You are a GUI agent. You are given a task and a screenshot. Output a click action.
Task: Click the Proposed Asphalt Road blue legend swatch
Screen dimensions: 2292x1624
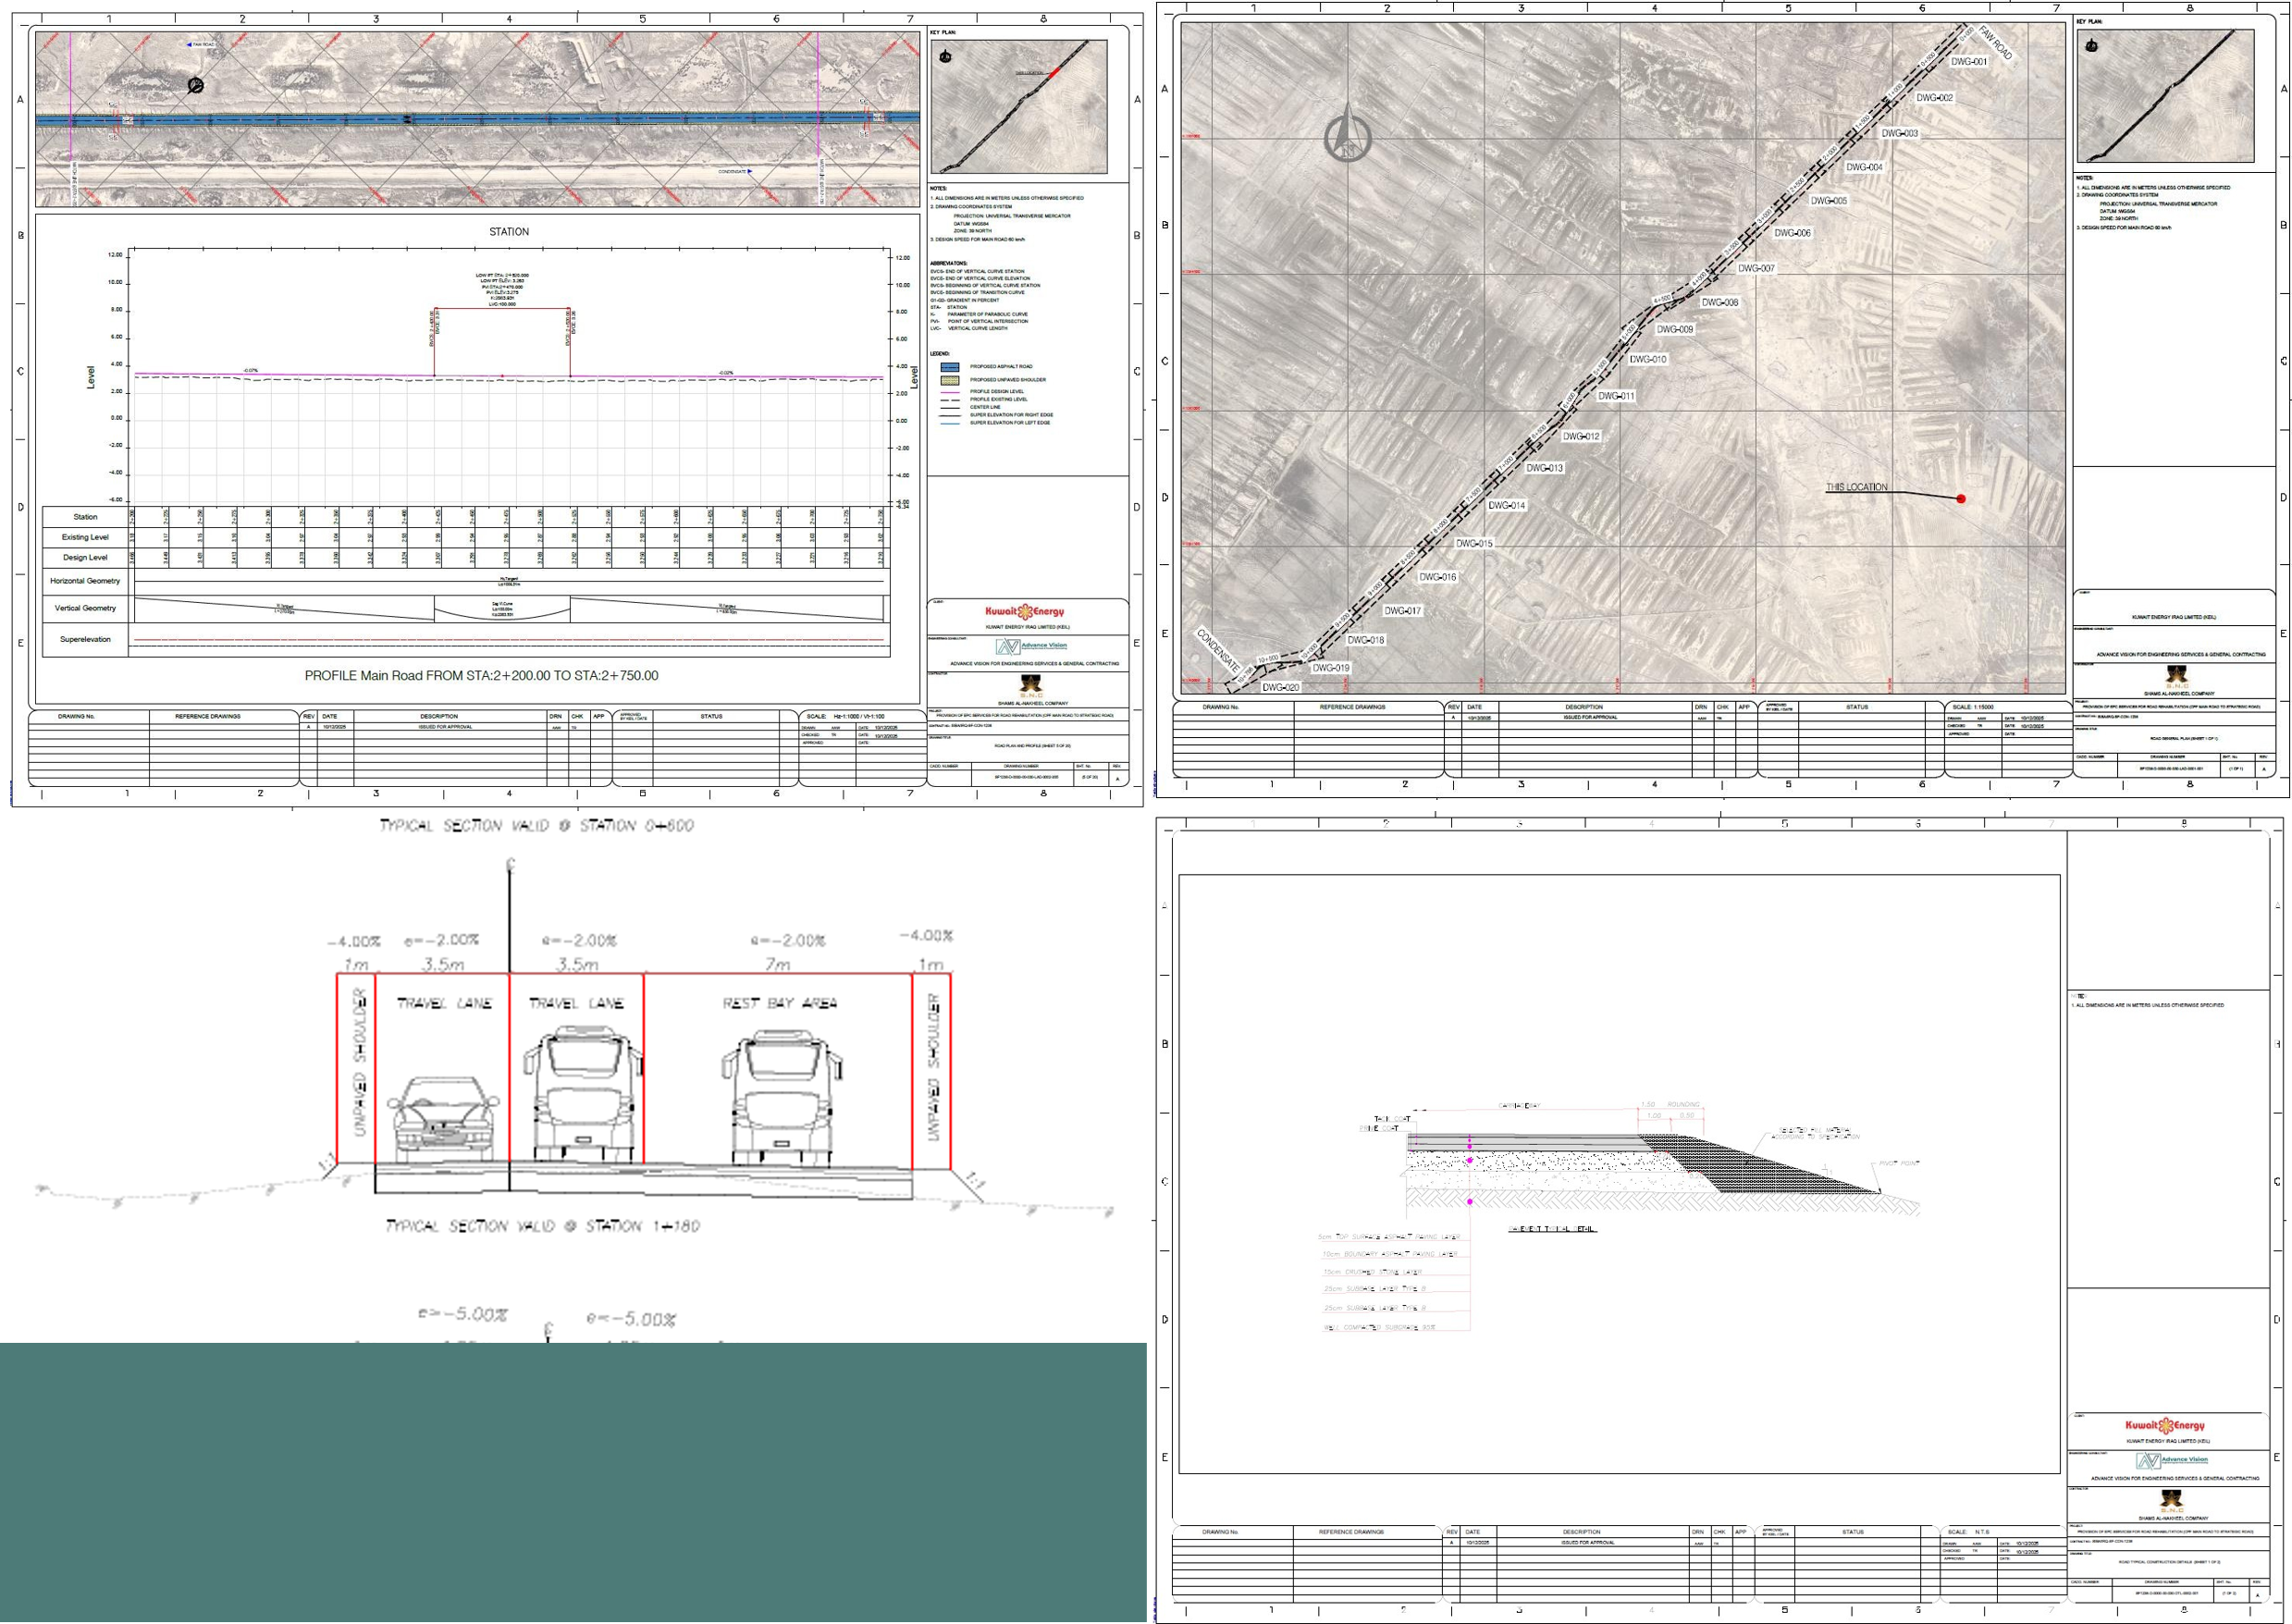coord(951,367)
